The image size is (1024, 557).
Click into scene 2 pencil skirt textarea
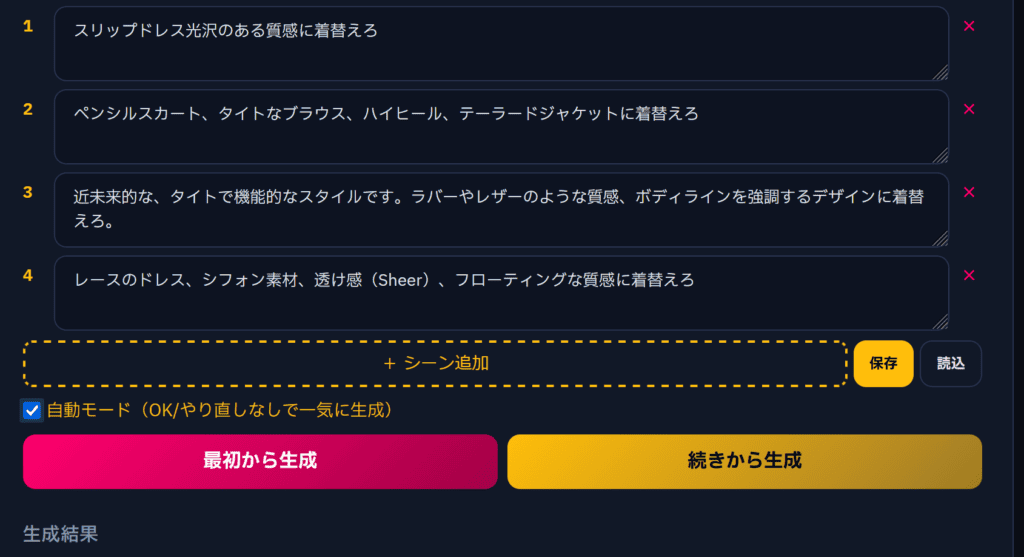click(x=500, y=126)
